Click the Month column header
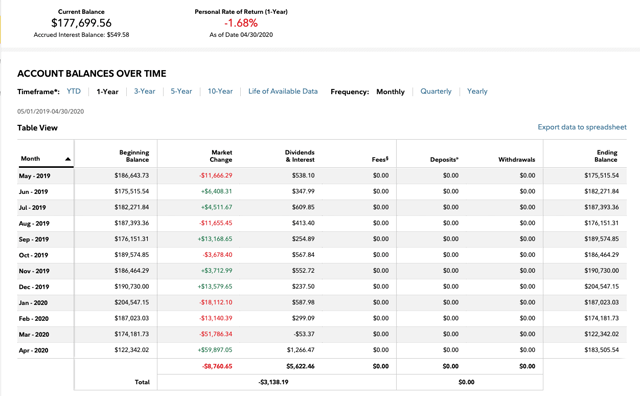Screen dimensions: 640x396 tap(30, 158)
